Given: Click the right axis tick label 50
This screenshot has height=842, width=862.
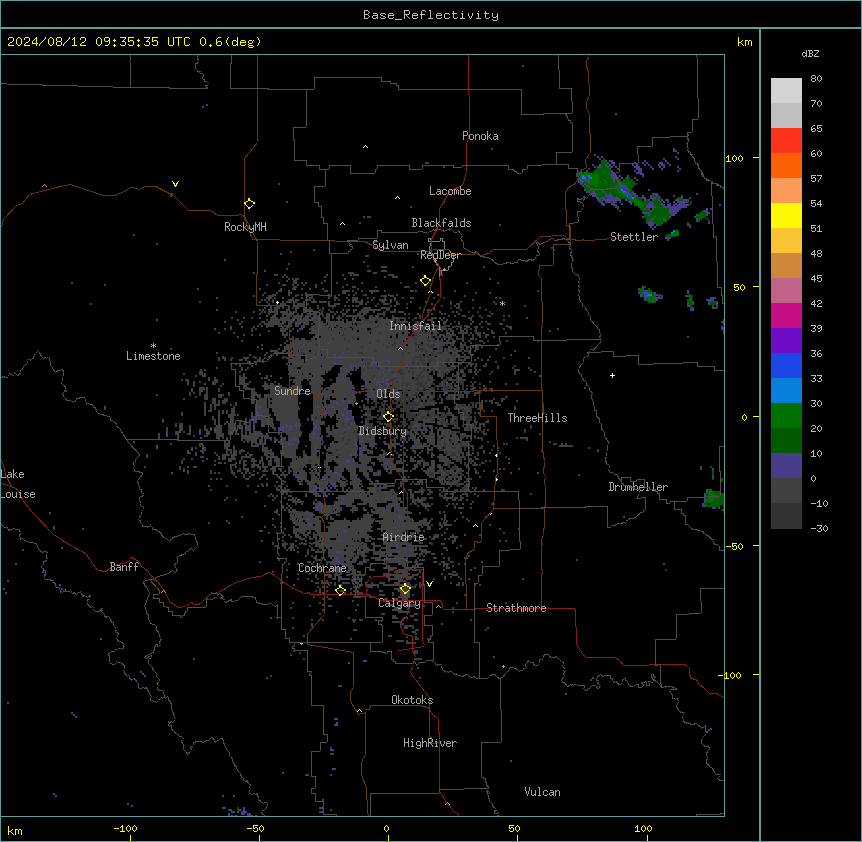Looking at the screenshot, I should pos(739,287).
